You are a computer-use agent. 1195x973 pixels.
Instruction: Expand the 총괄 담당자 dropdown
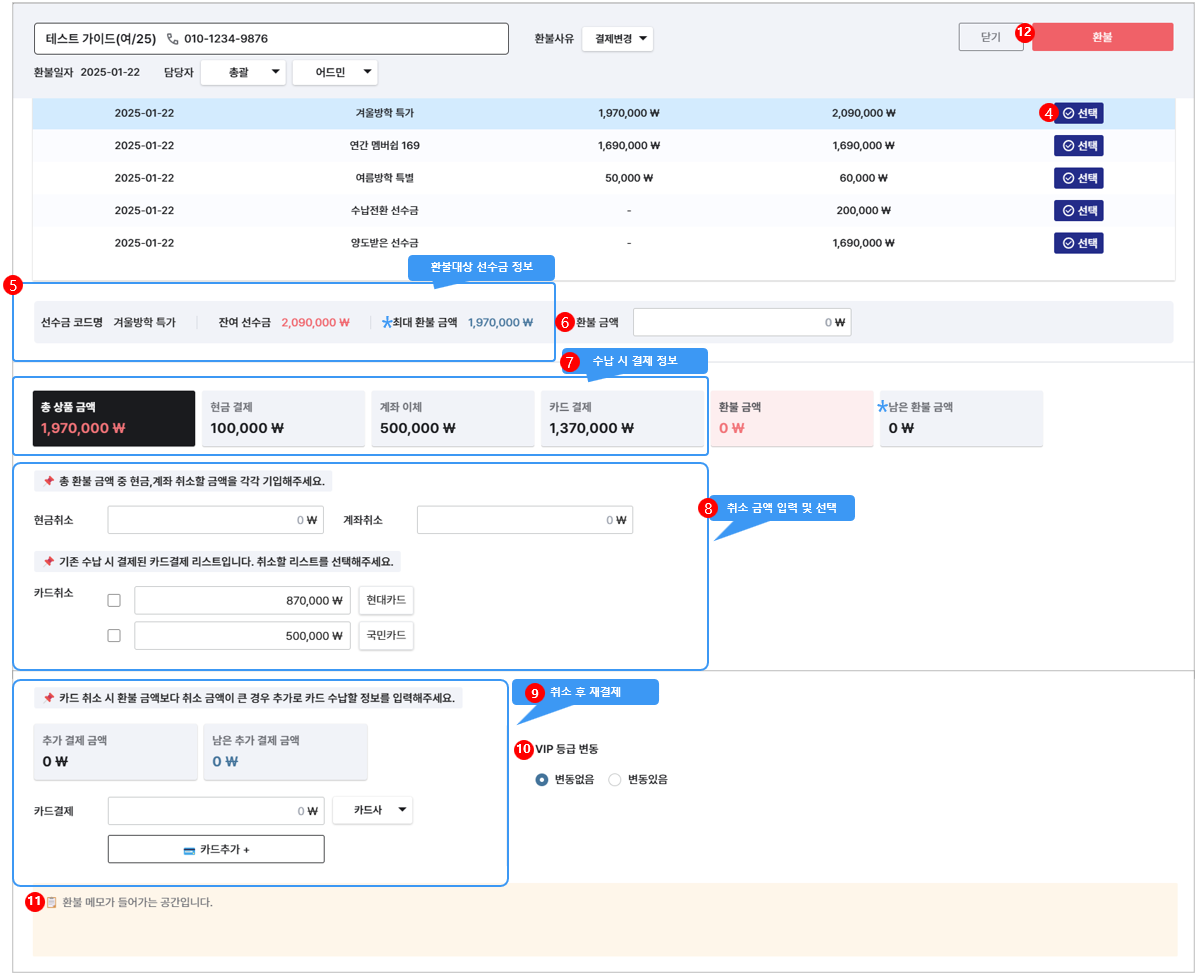click(243, 72)
